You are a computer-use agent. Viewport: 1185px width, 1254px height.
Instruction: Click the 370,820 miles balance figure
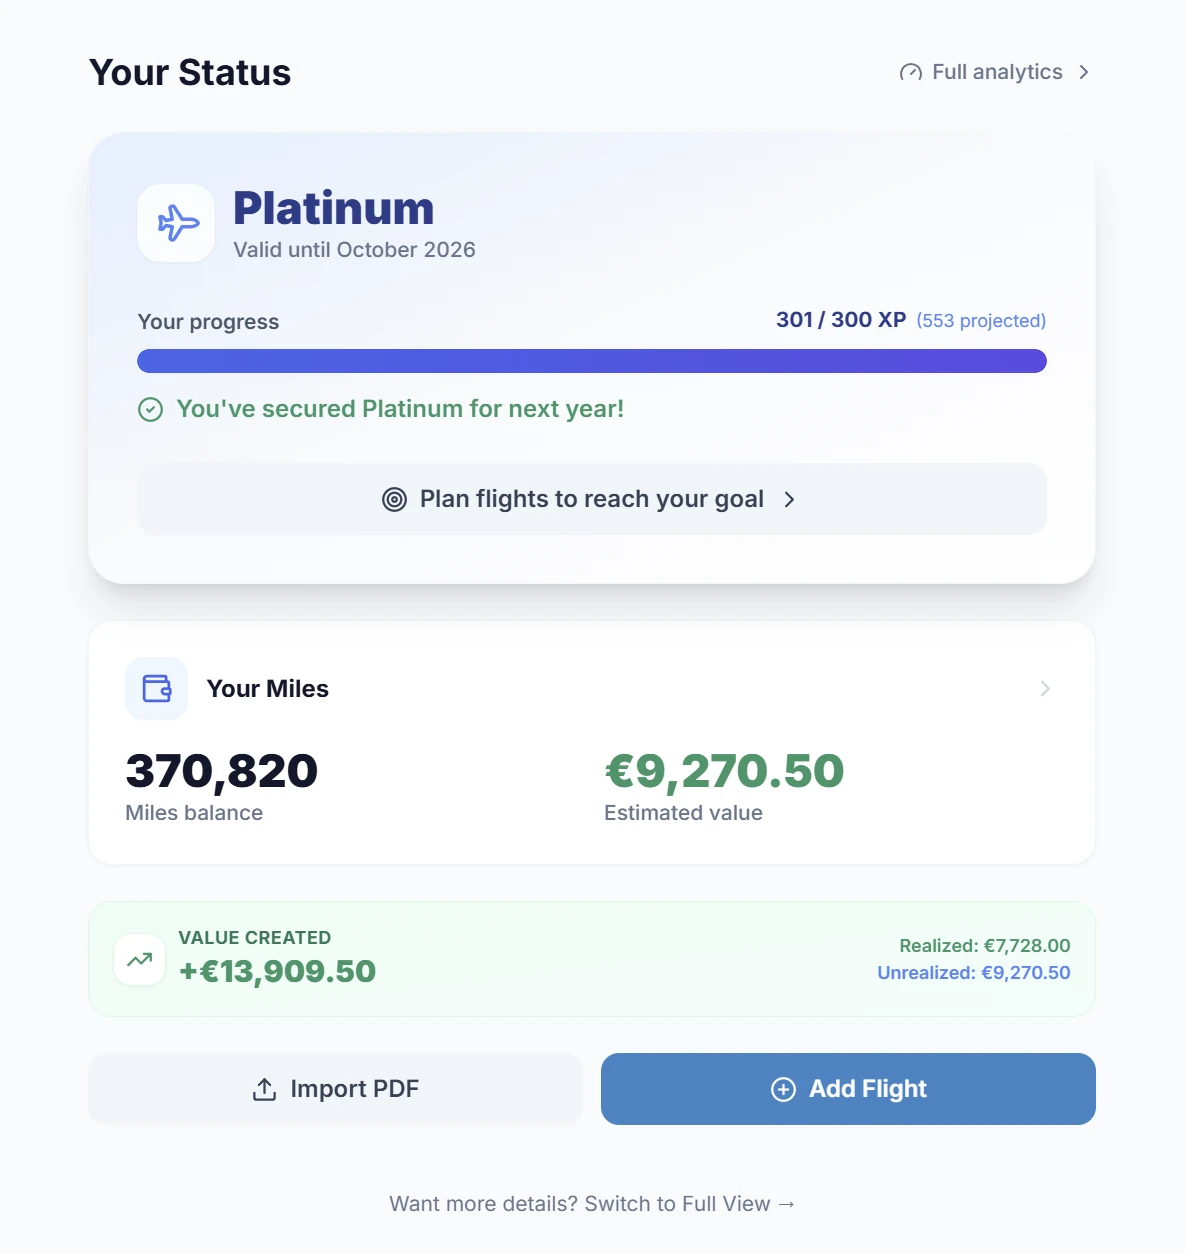coord(221,772)
